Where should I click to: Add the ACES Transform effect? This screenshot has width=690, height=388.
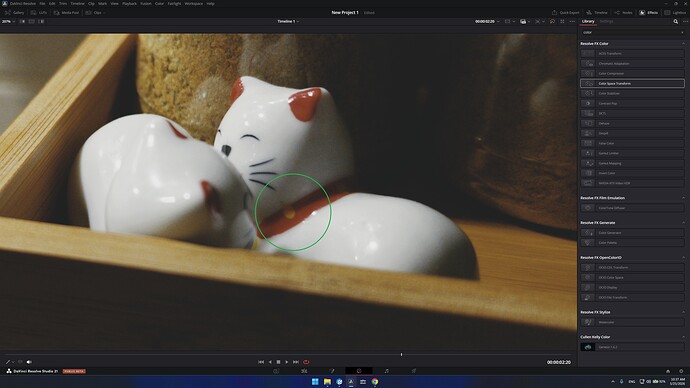coord(632,54)
